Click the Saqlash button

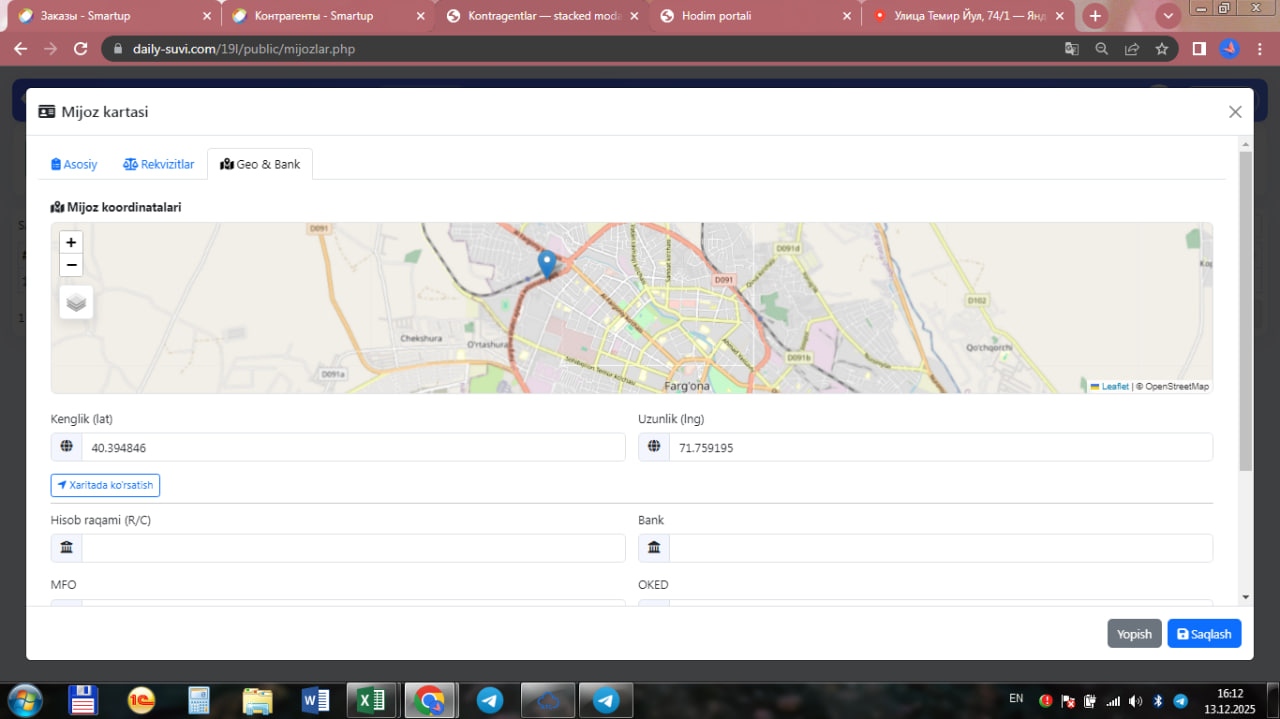1204,634
